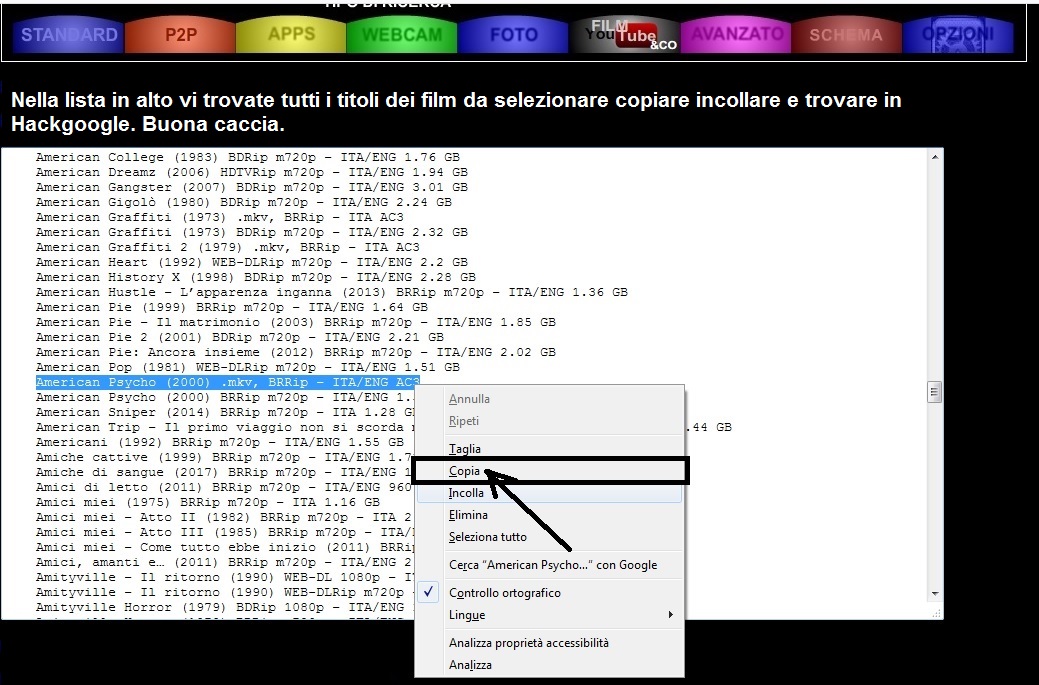Screen dimensions: 1039x685
Task: Click the film list scrollbar up arrow
Action: tap(935, 157)
